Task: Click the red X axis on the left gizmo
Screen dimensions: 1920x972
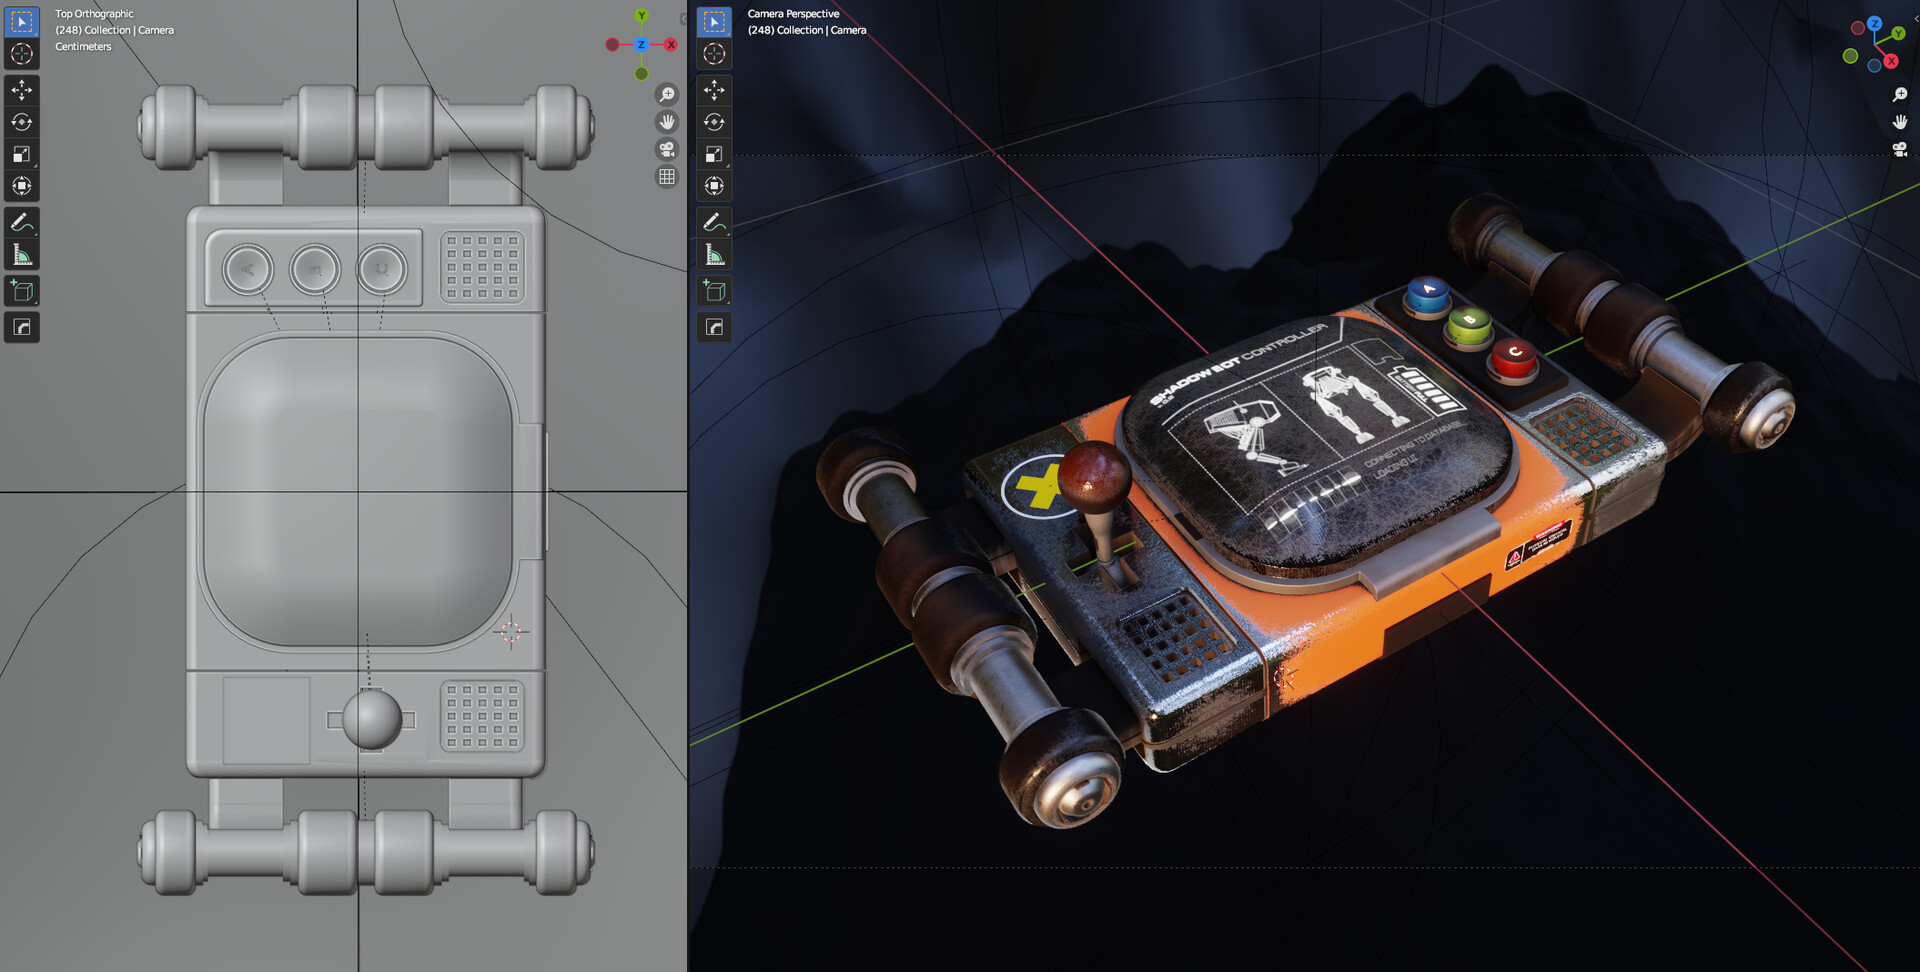Action: tap(671, 44)
